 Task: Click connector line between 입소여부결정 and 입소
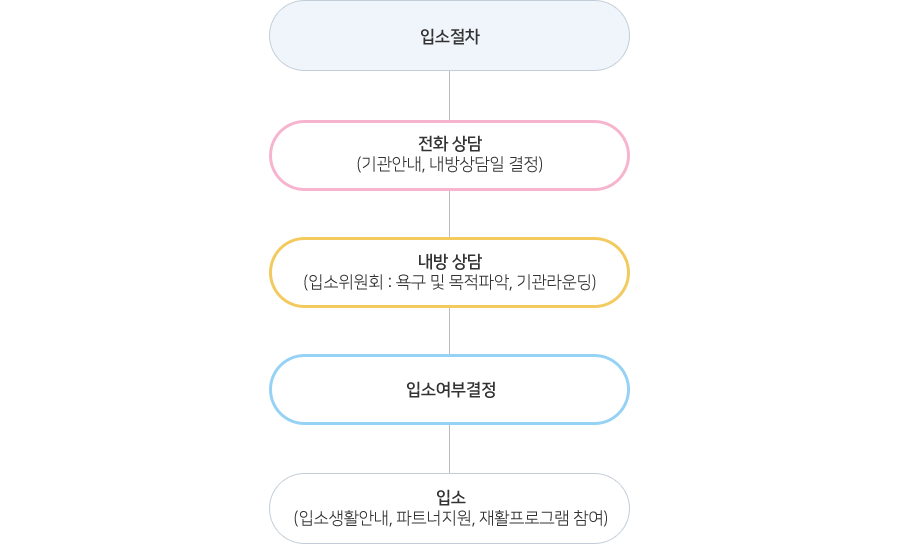pyautogui.click(x=449, y=449)
